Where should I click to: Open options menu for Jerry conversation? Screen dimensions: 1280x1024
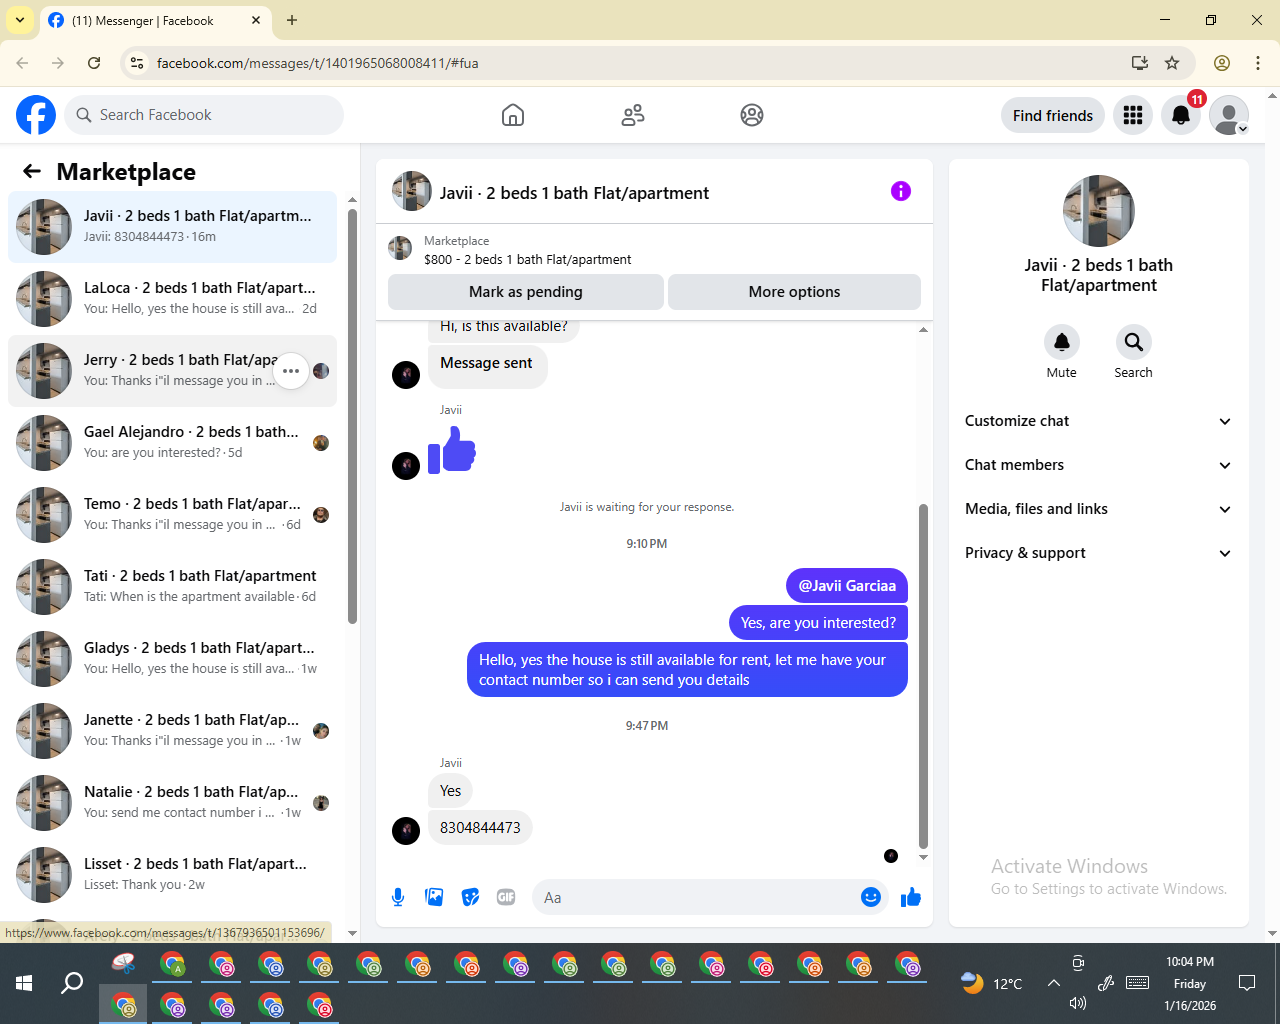coord(291,371)
